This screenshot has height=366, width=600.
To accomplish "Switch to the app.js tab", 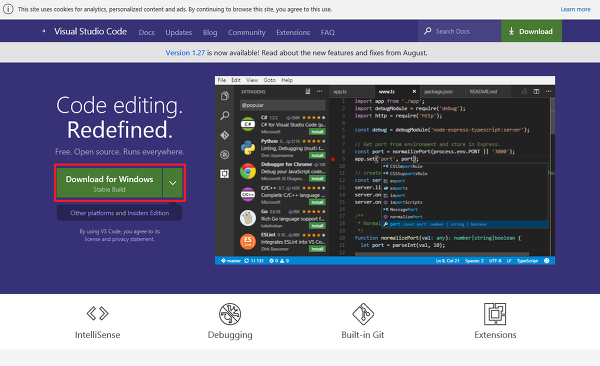I will pyautogui.click(x=351, y=92).
